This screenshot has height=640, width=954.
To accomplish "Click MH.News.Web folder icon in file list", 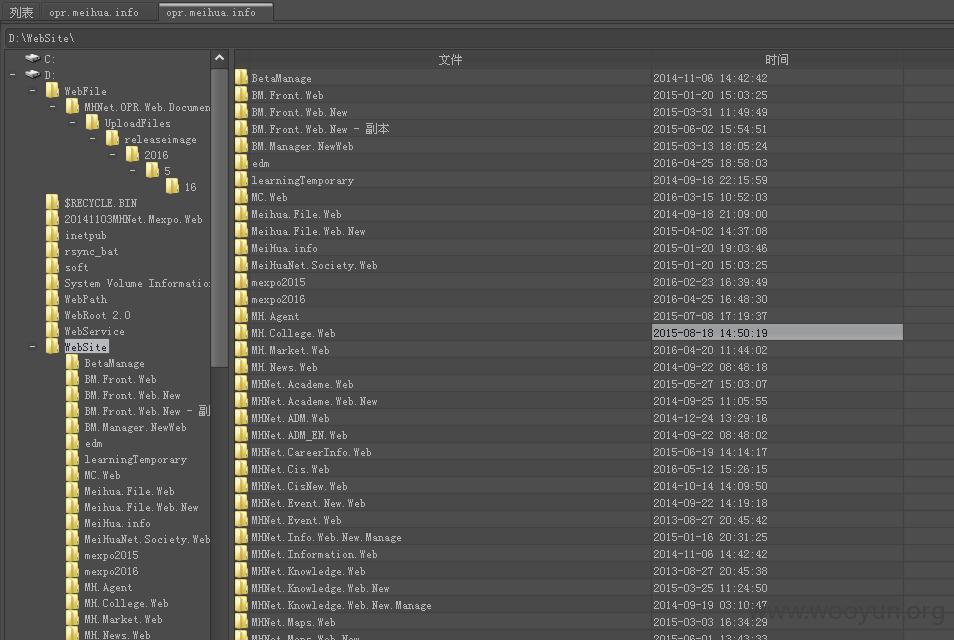I will point(241,367).
